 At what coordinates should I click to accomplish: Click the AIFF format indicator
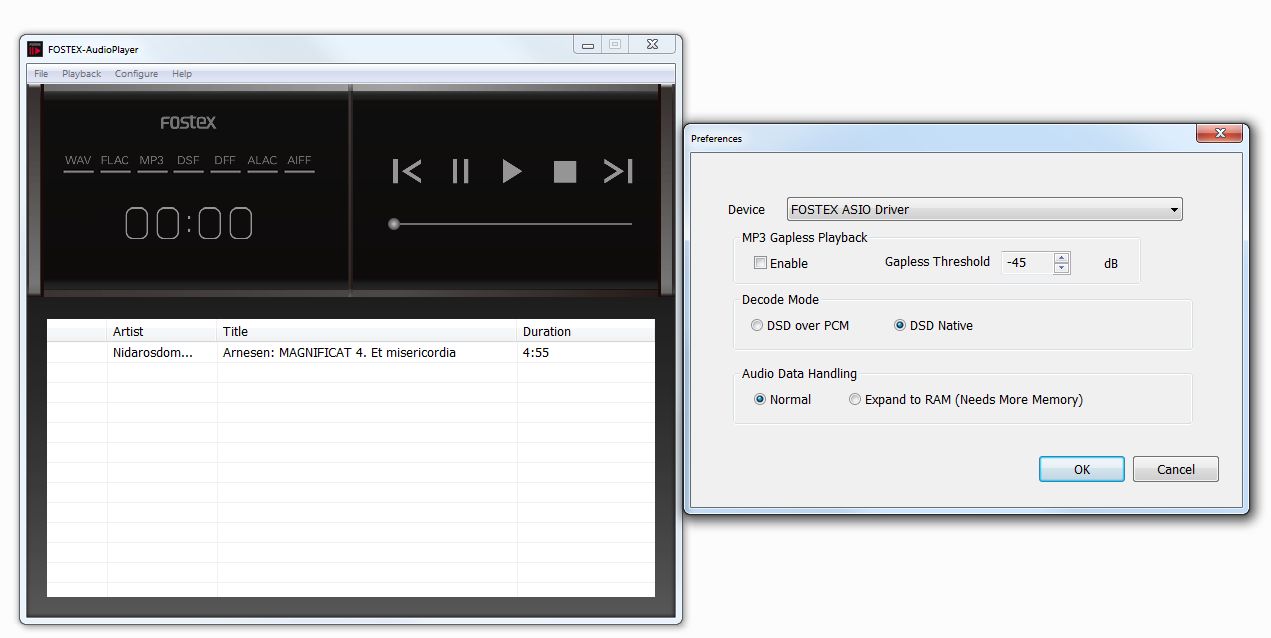tap(299, 161)
